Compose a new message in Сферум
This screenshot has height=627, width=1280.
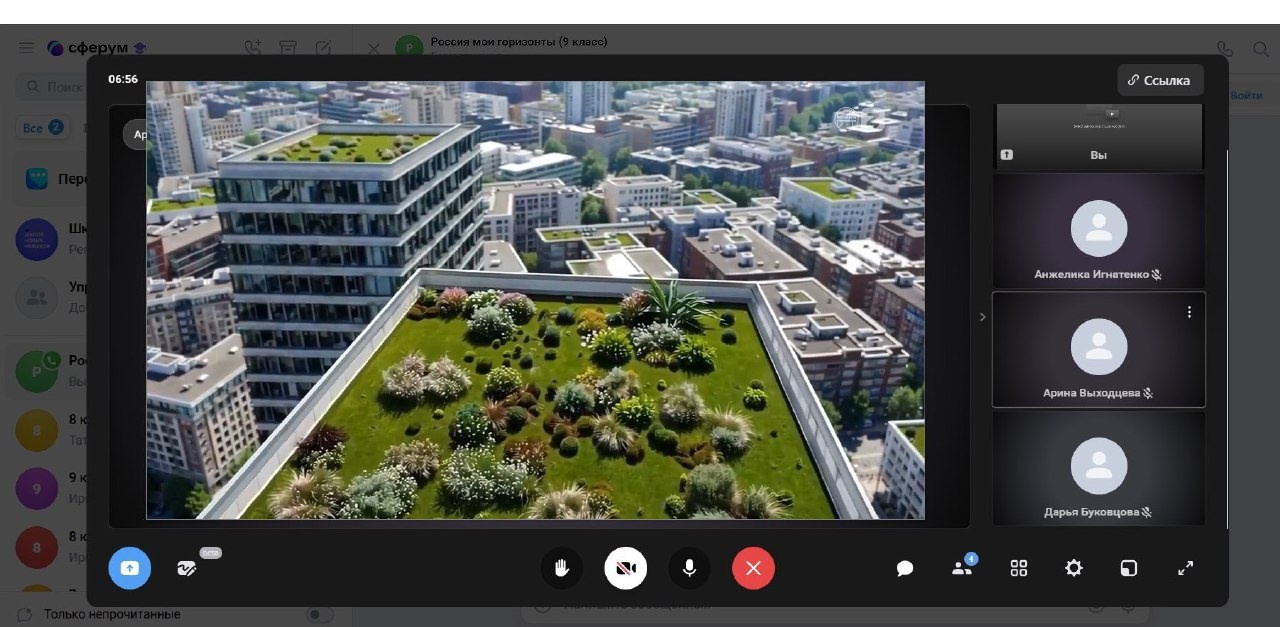pyautogui.click(x=323, y=48)
